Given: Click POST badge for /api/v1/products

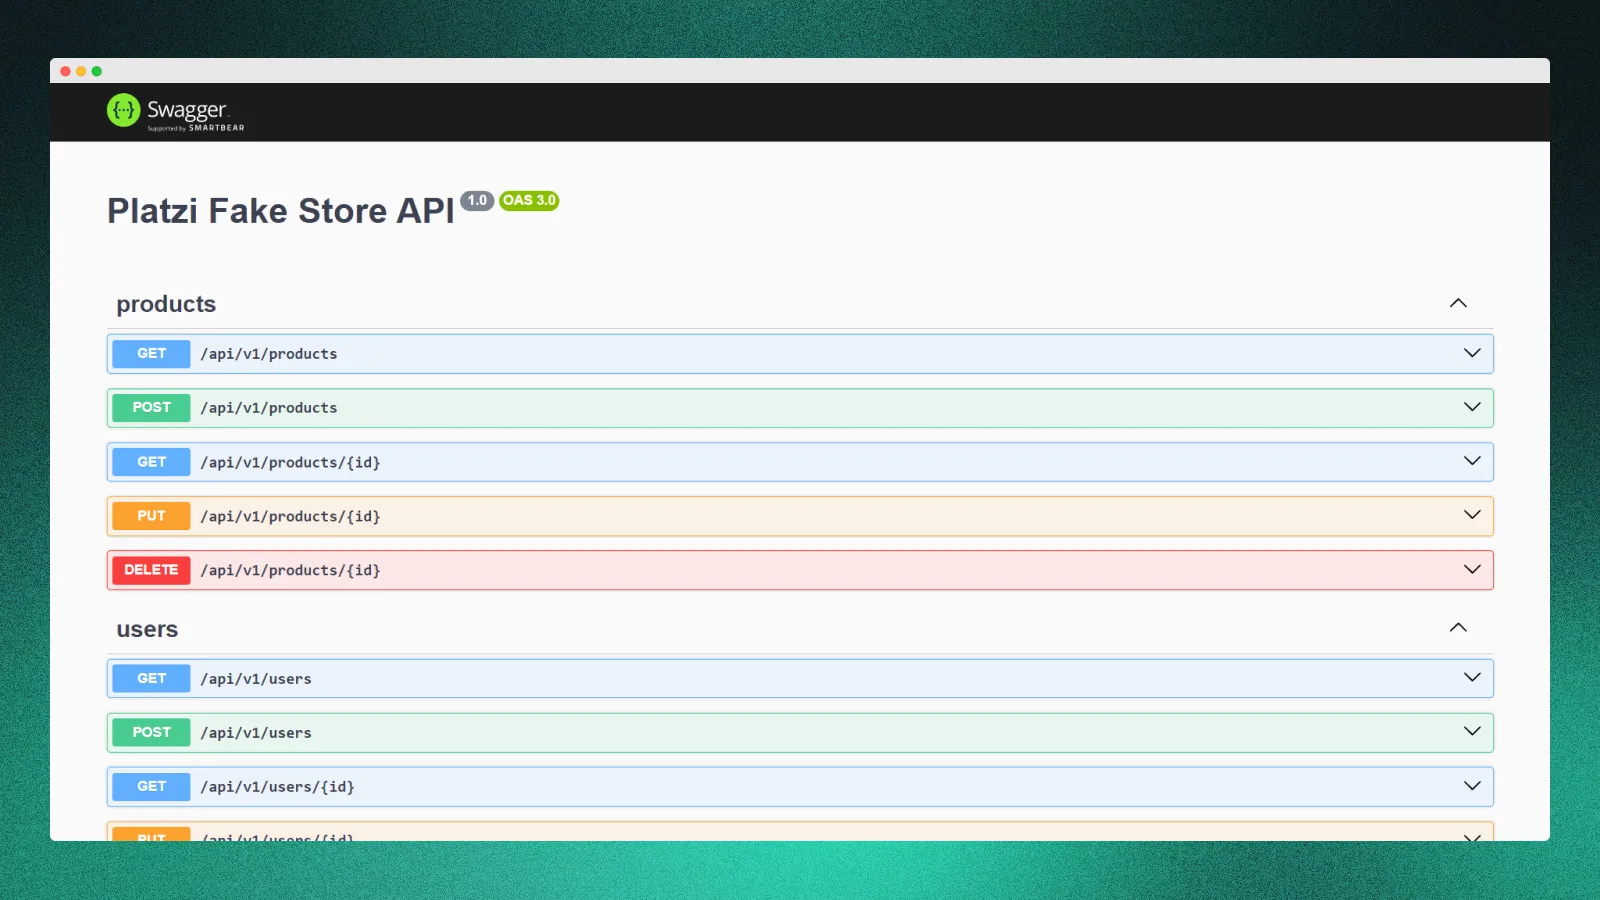Looking at the screenshot, I should (151, 408).
